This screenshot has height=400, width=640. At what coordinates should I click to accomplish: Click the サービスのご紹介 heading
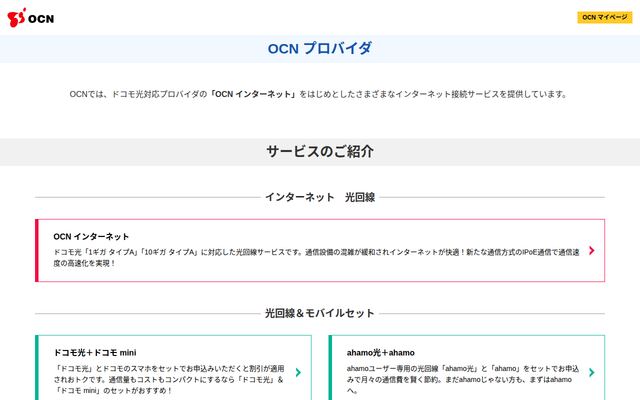tap(320, 151)
